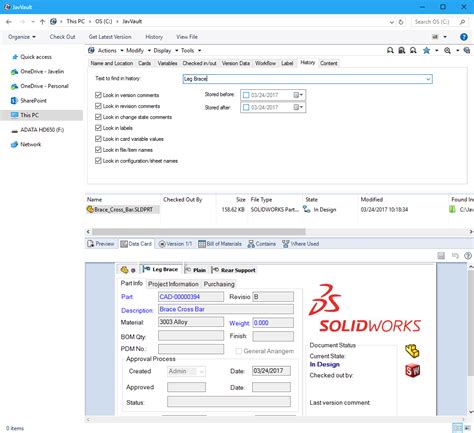Toggle Look in labels checkbox
This screenshot has width=474, height=433.
coord(98,128)
